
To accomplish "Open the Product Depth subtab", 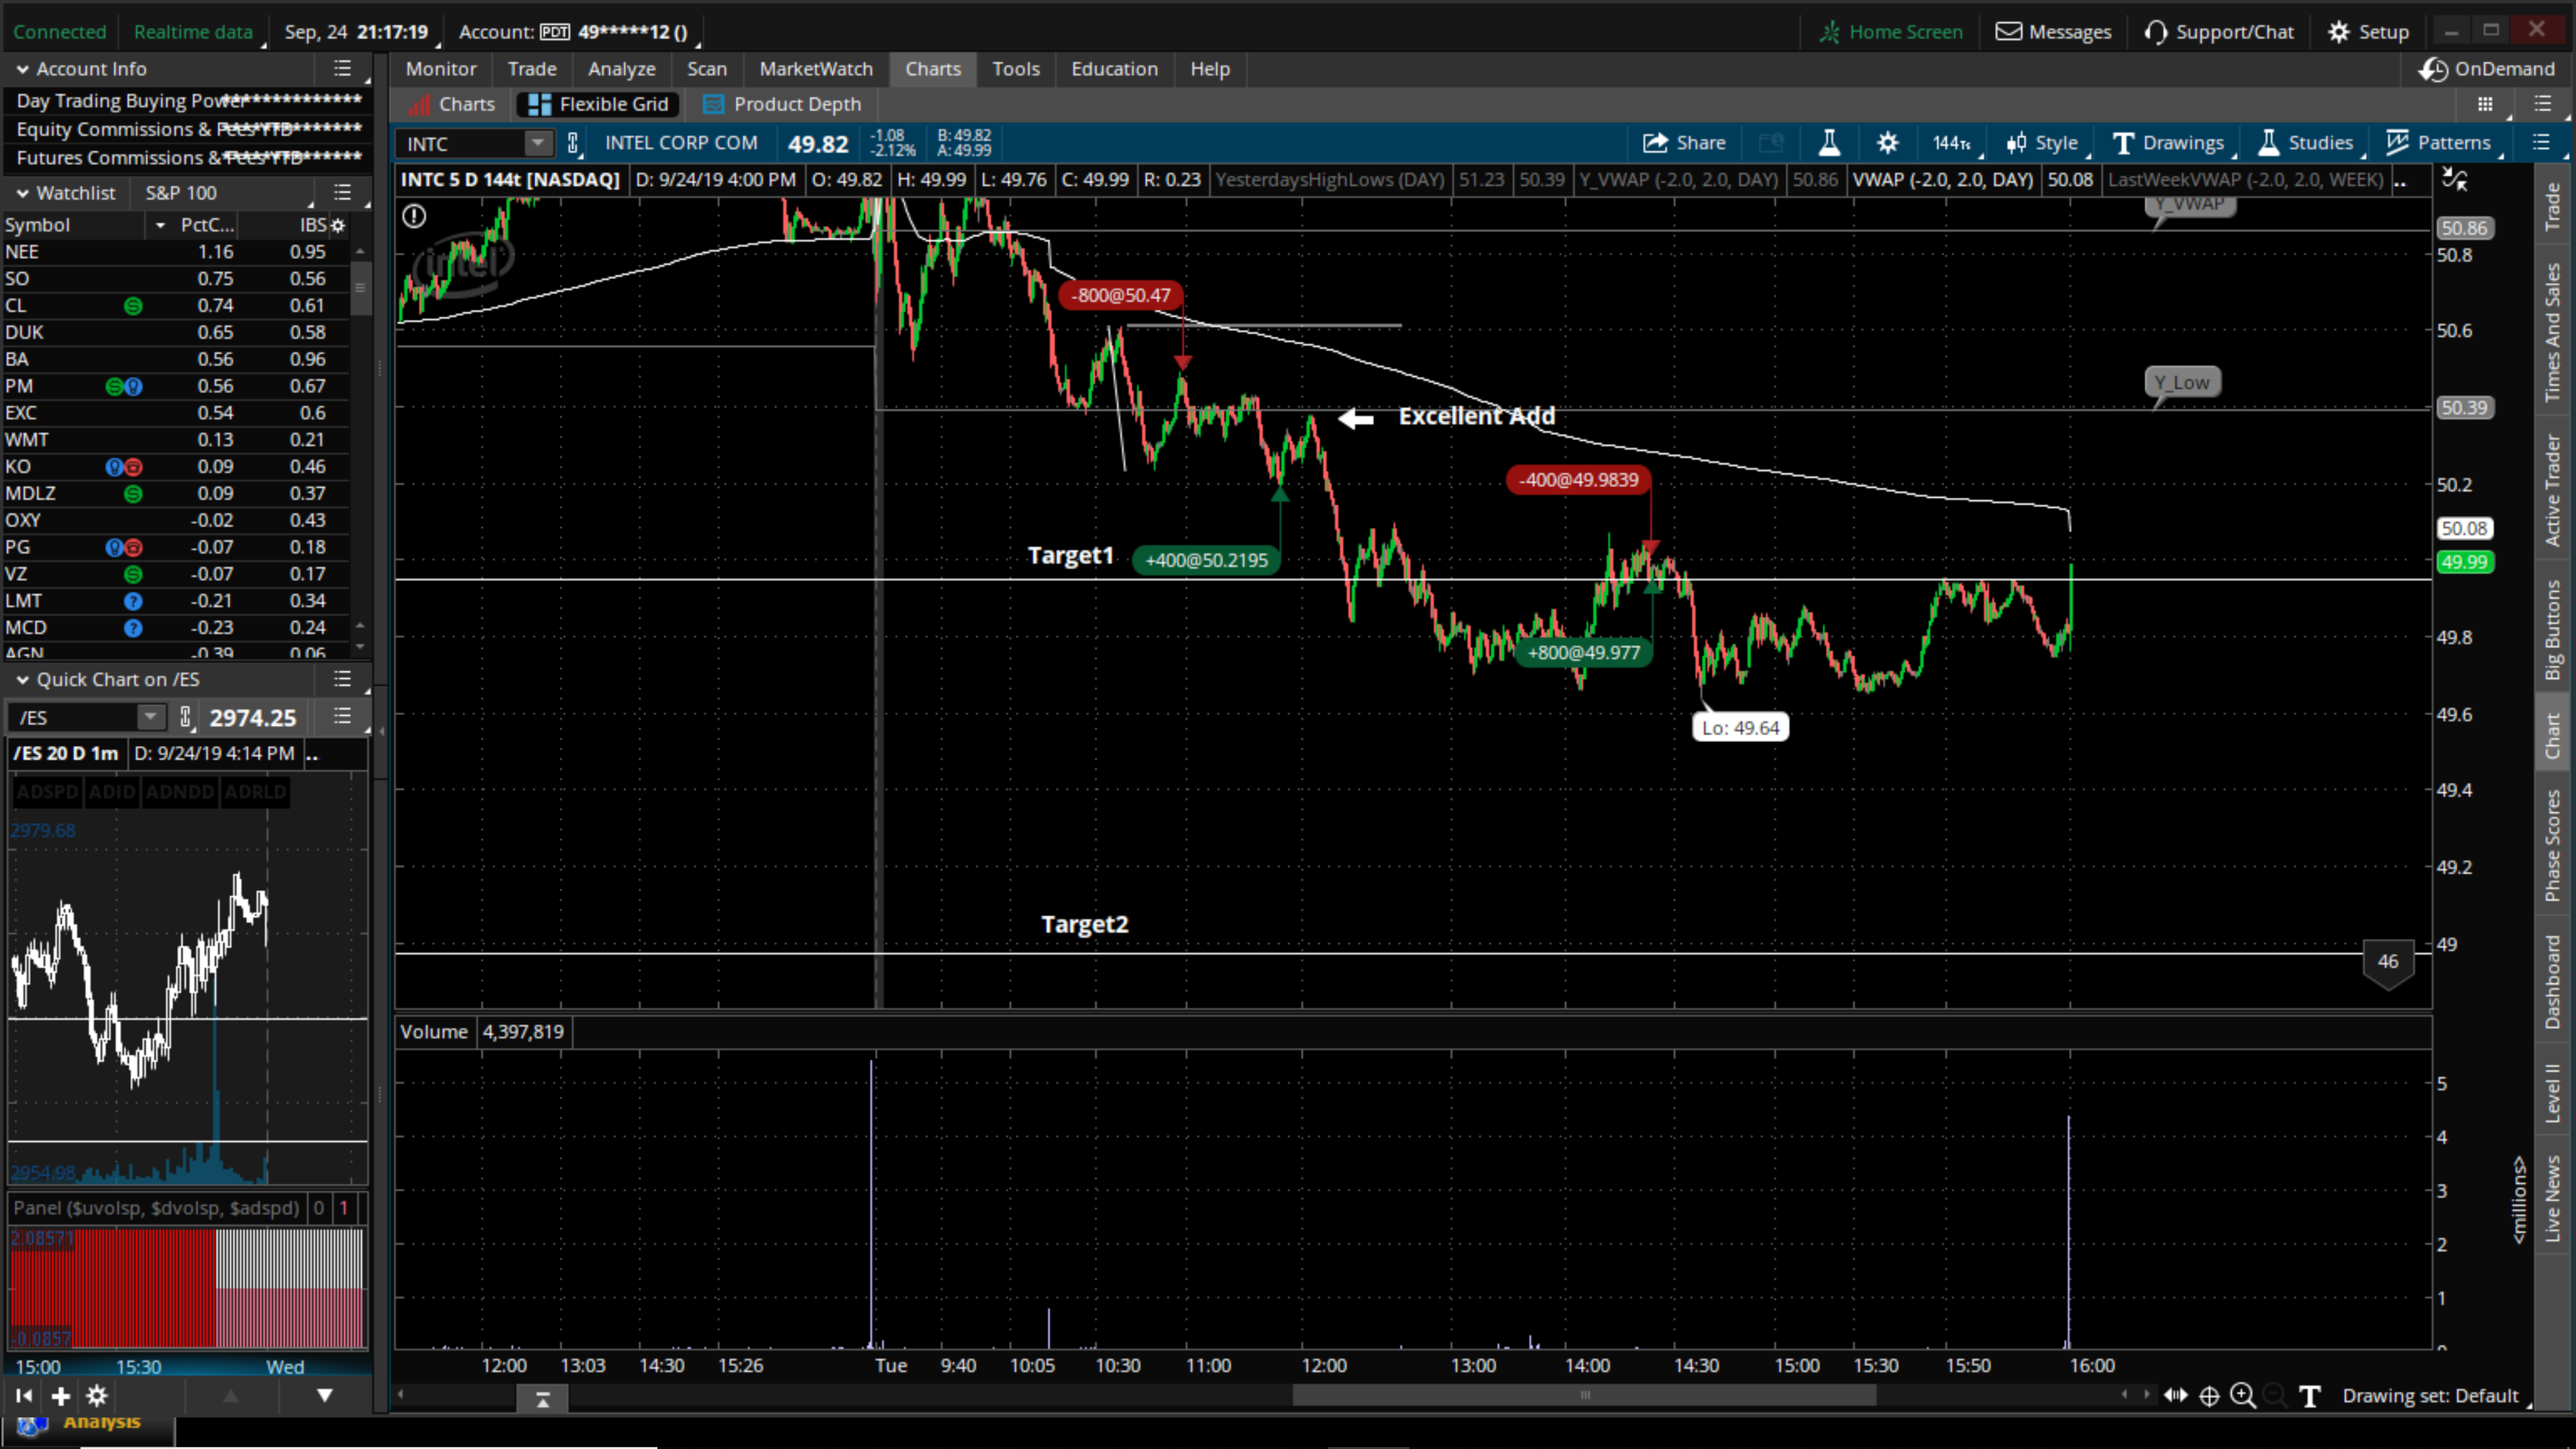I will coord(782,104).
